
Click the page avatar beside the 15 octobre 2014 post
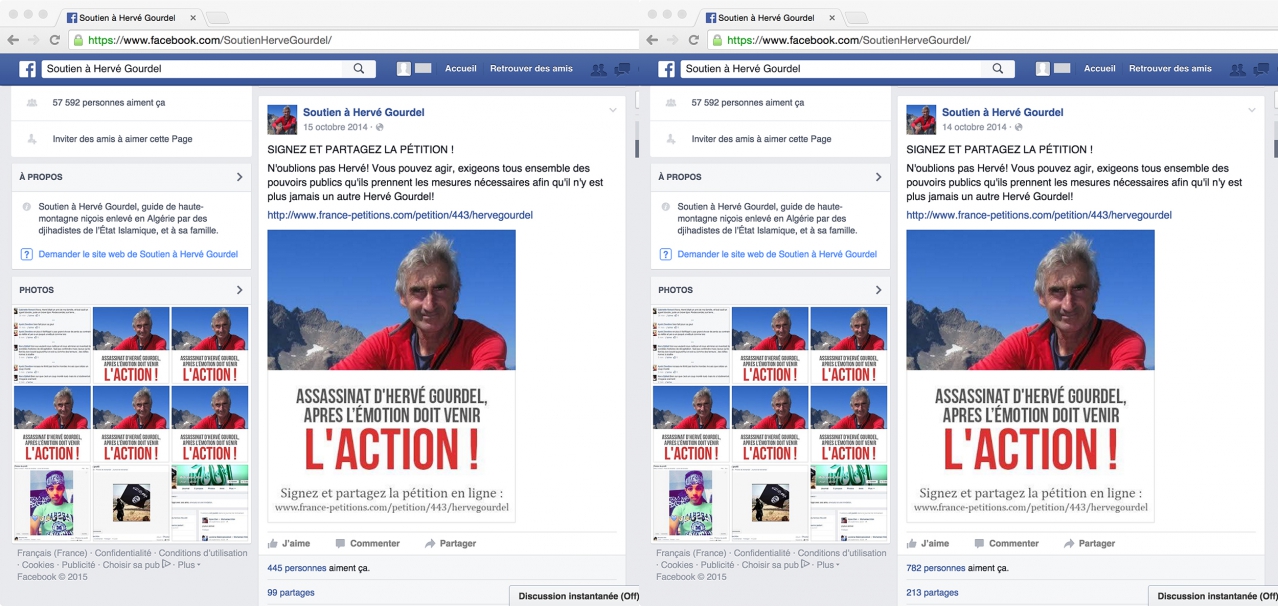[x=282, y=119]
